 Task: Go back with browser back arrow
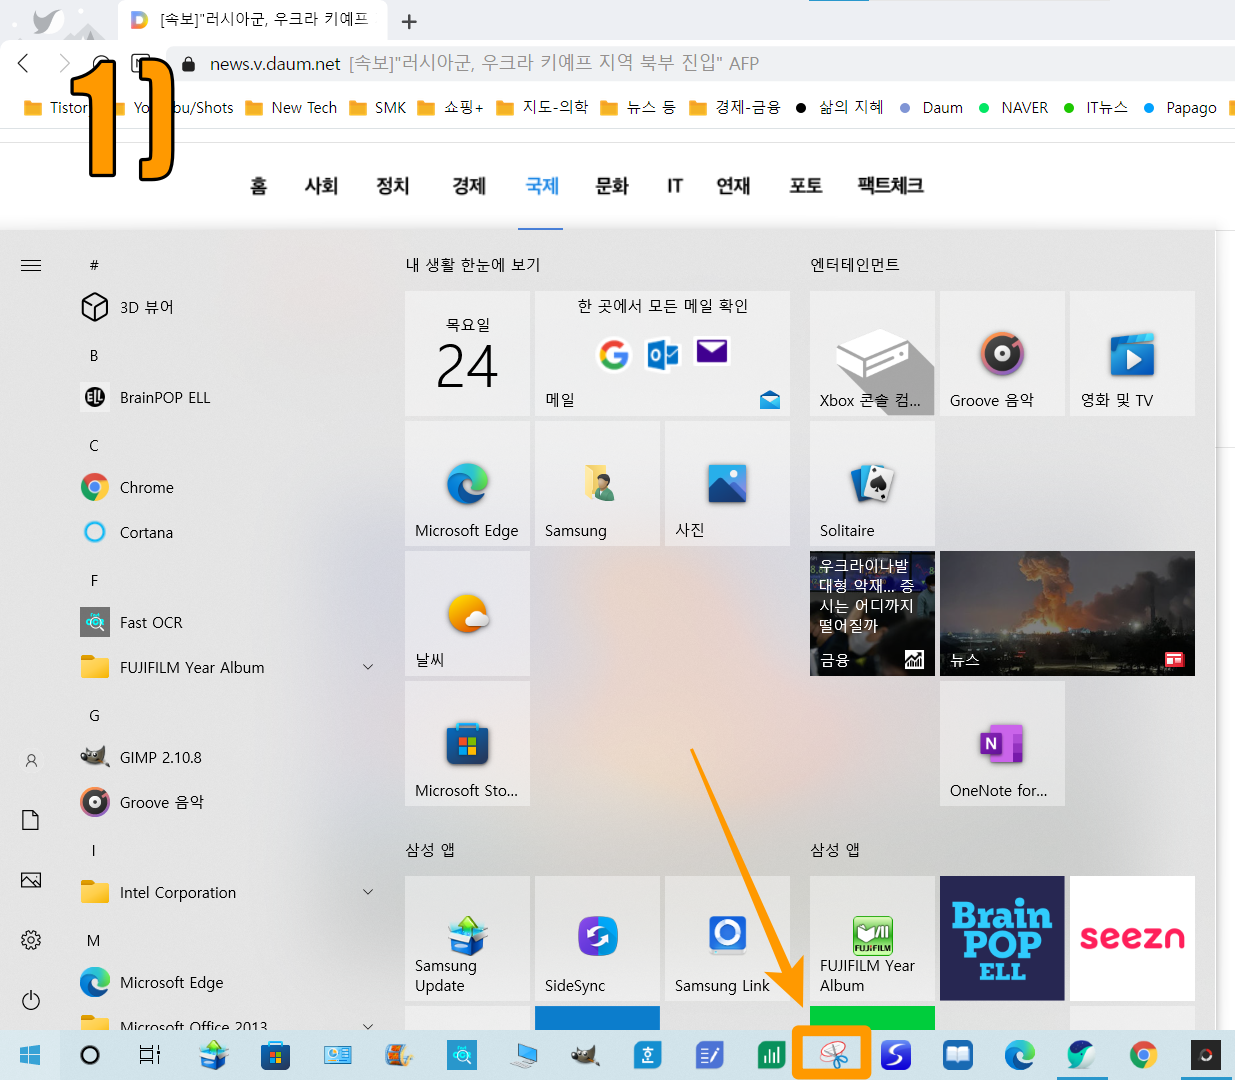click(24, 63)
